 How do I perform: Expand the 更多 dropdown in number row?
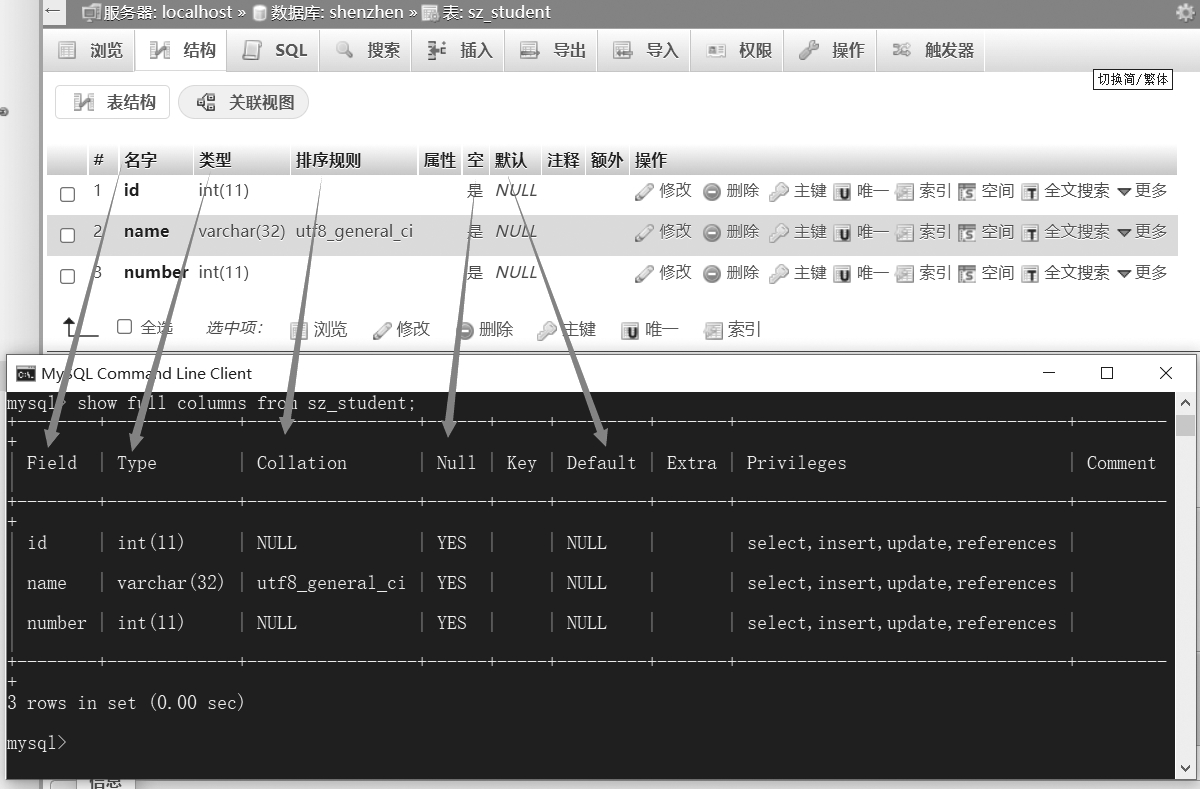(1142, 272)
